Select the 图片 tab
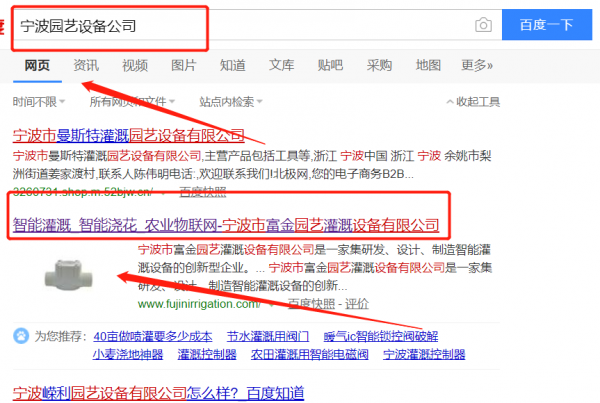Viewport: 600px width, 403px height. (x=184, y=65)
